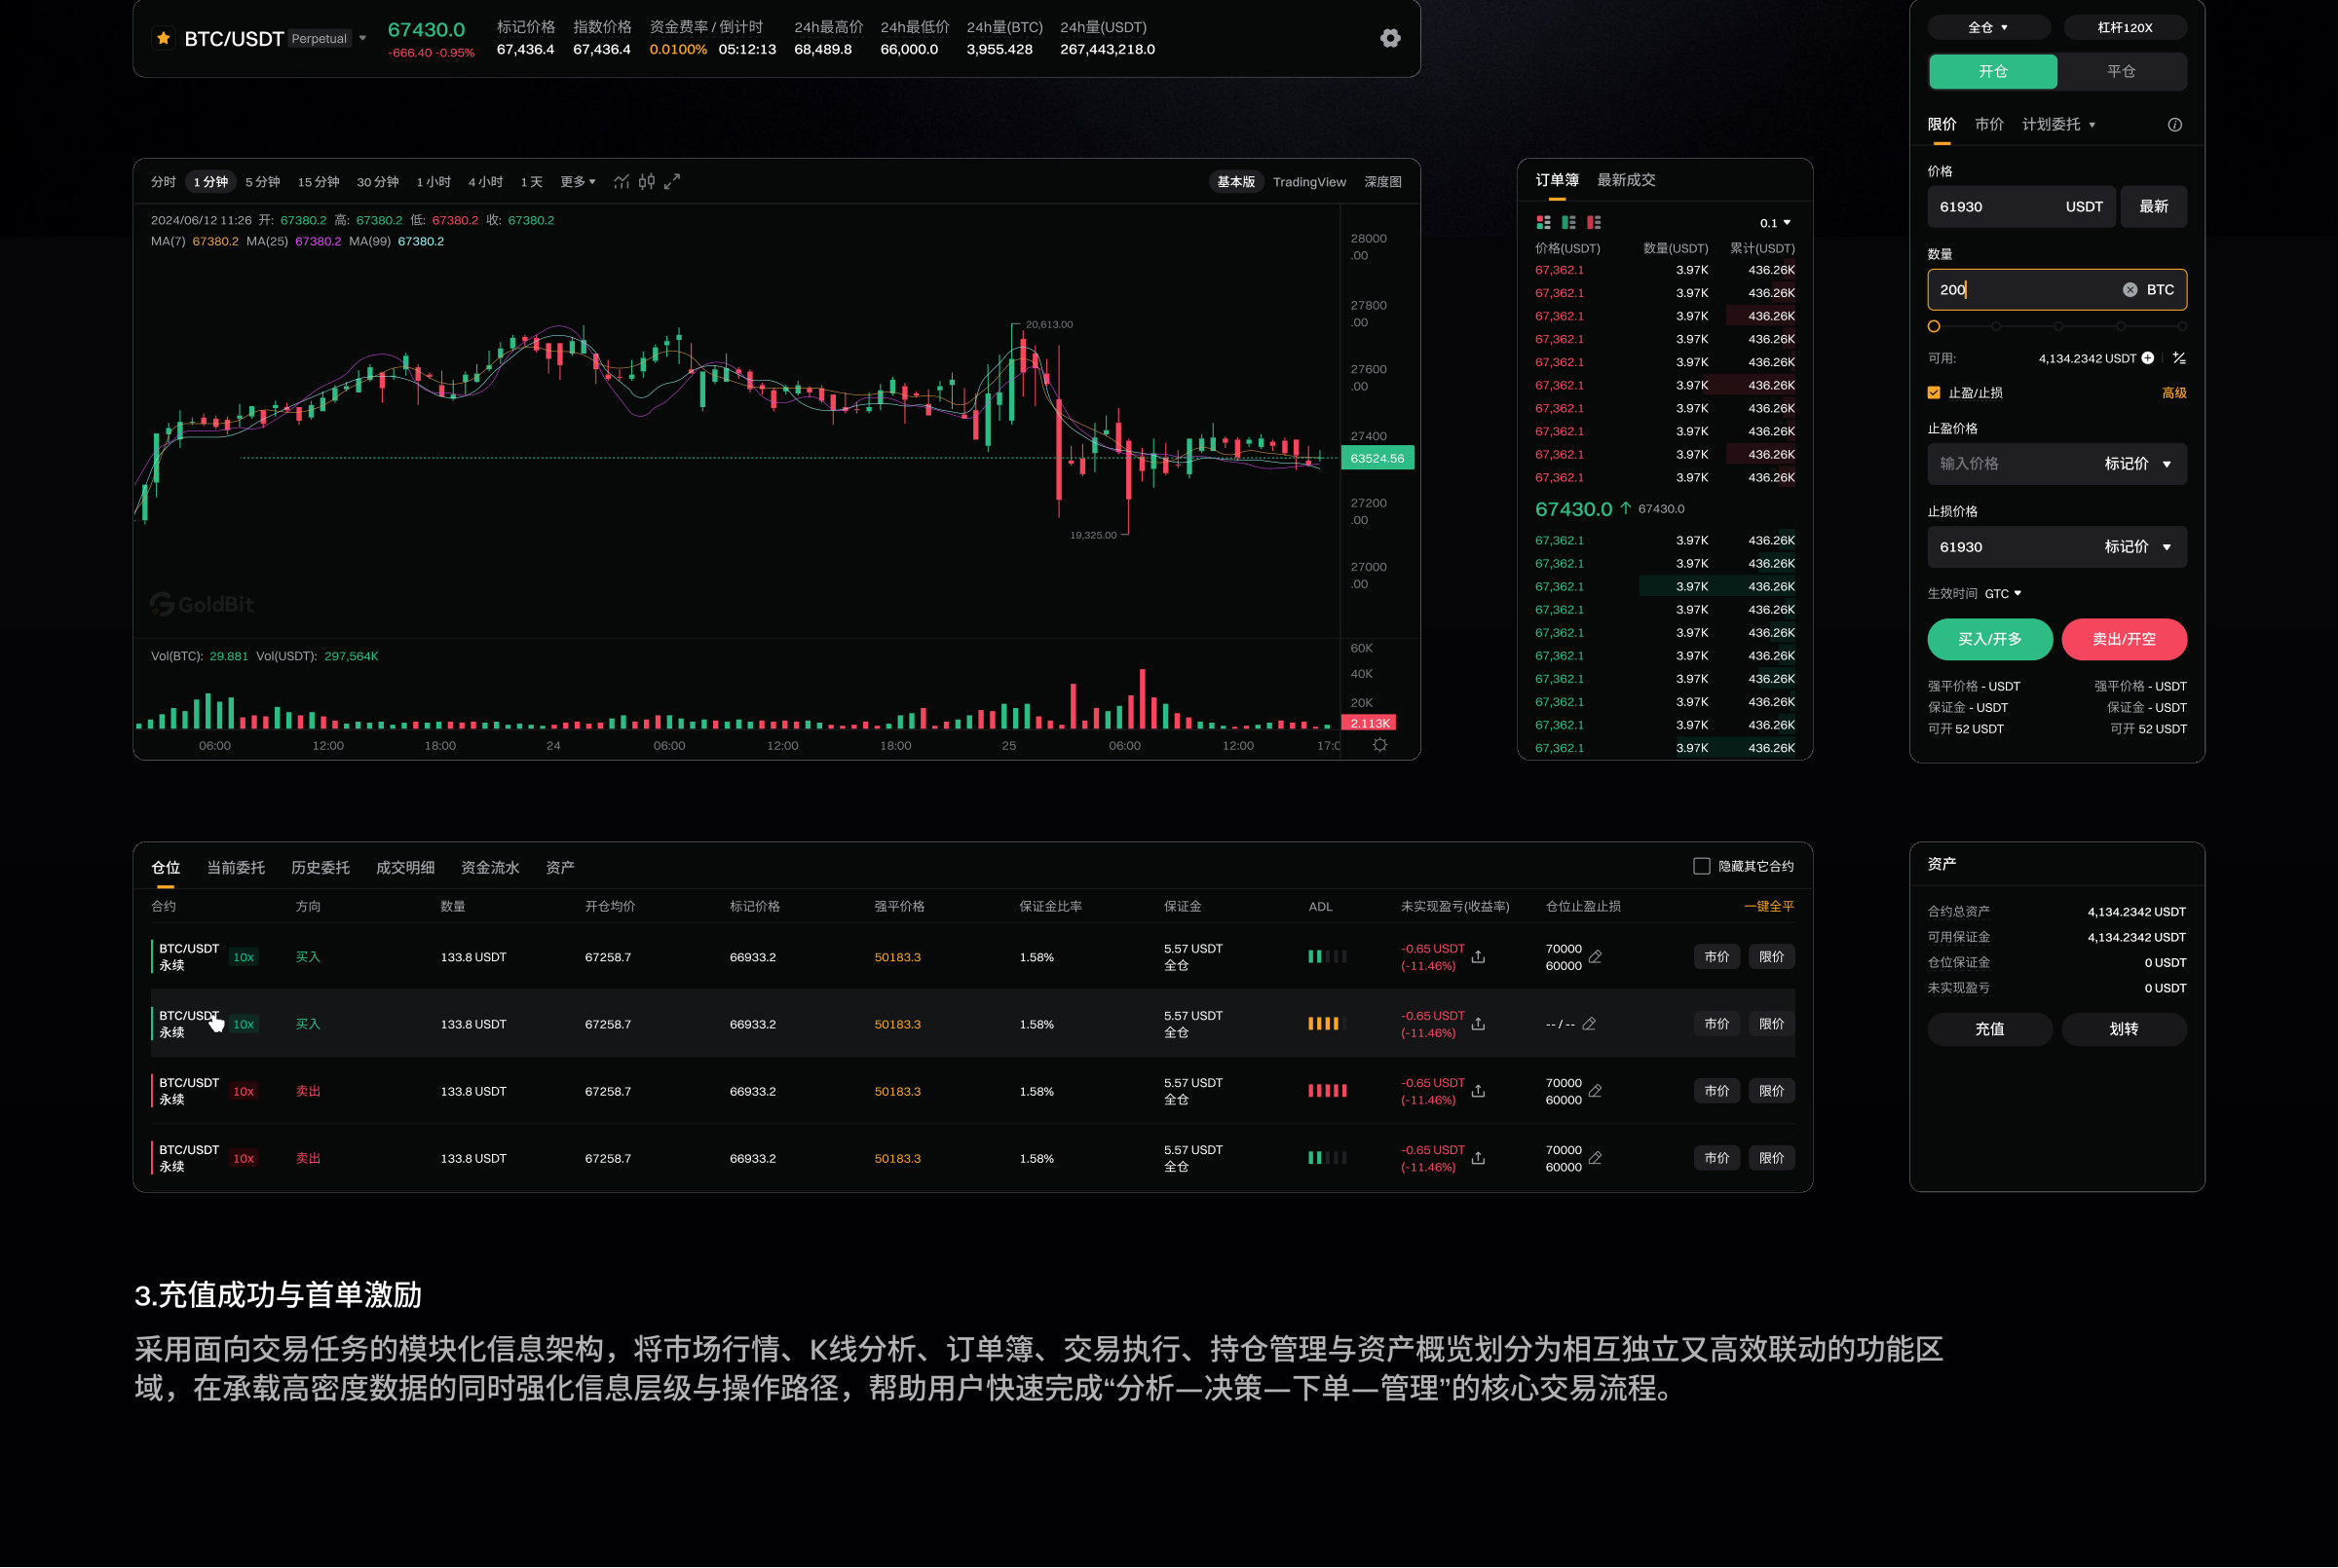Click the info icon in the order type row
The width and height of the screenshot is (2338, 1568).
2175,125
